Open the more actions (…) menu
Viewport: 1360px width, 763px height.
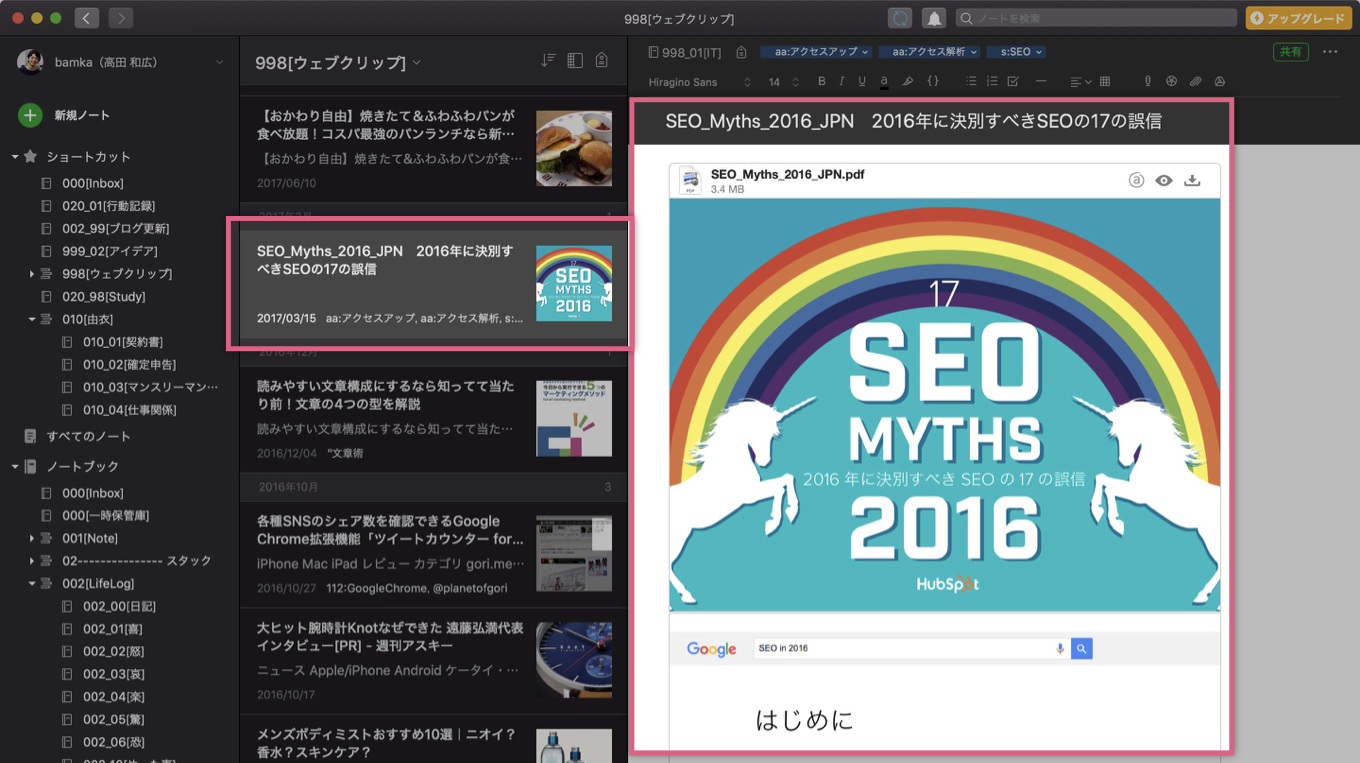[1330, 52]
